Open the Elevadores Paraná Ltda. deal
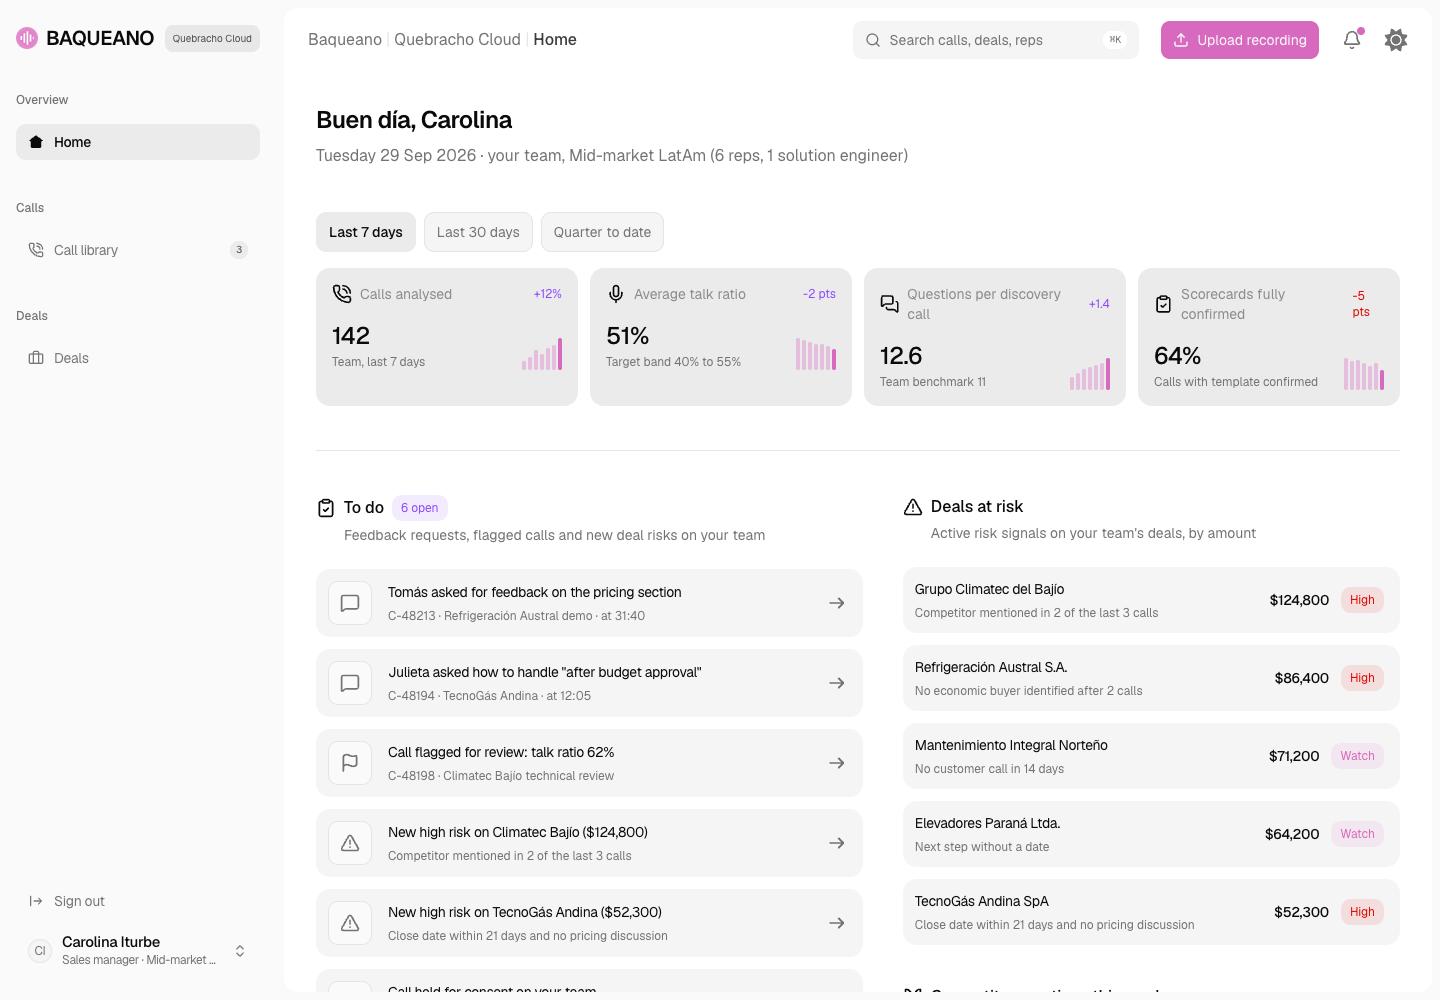 pos(1151,834)
